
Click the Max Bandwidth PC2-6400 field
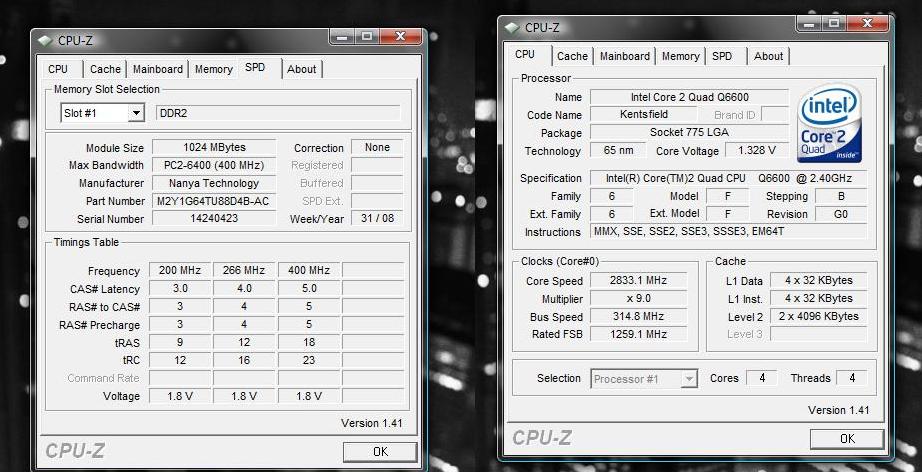point(214,165)
